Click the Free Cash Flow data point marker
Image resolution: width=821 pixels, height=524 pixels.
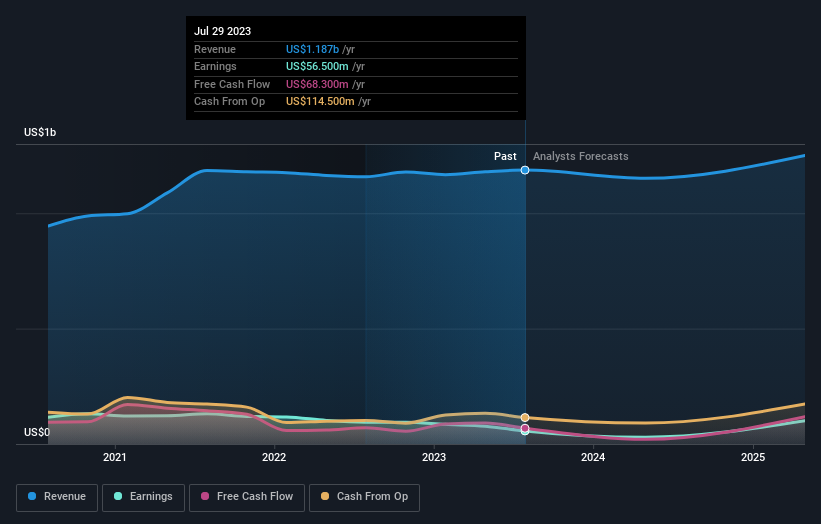525,428
